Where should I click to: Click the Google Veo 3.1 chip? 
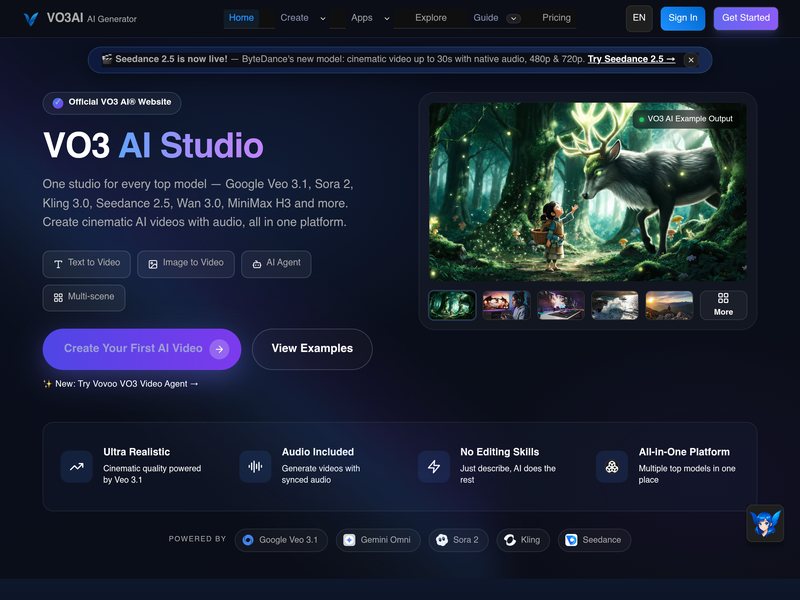coord(281,540)
